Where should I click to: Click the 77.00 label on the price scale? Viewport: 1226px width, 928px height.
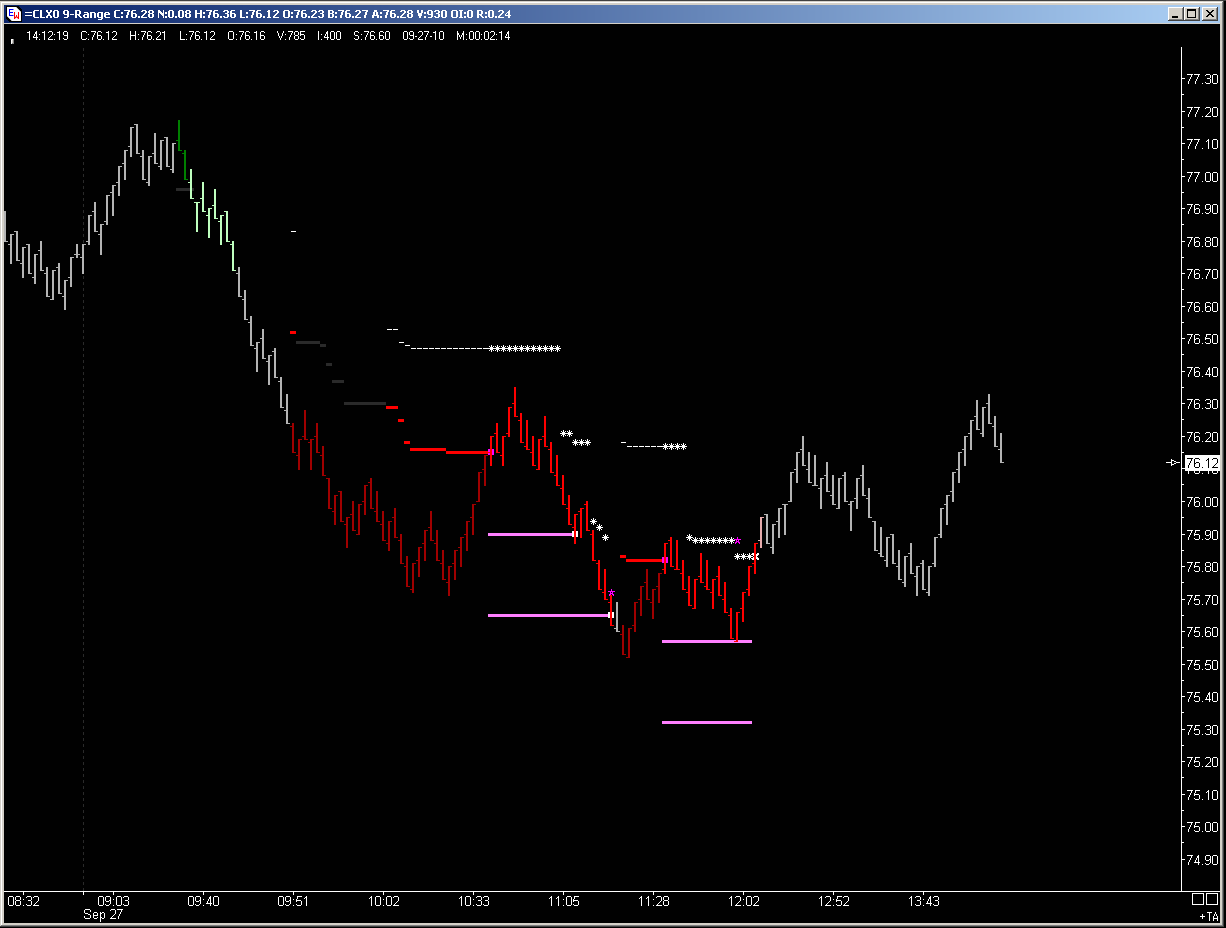point(1201,177)
